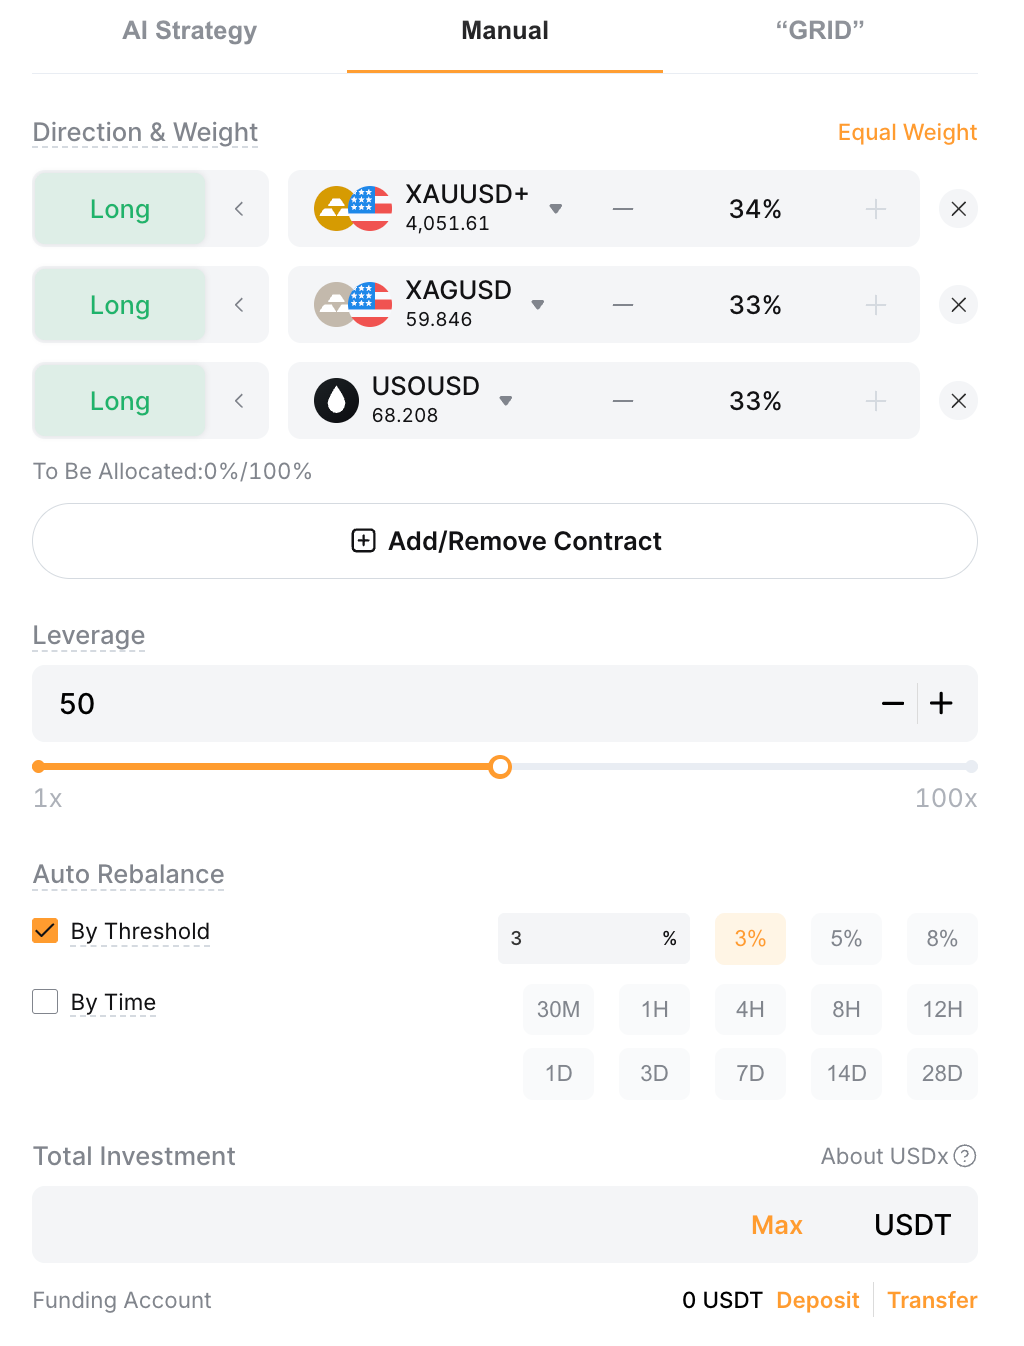Expand direction chevron beside USOUSD Long
Image resolution: width=1024 pixels, height=1346 pixels.
pyautogui.click(x=239, y=401)
